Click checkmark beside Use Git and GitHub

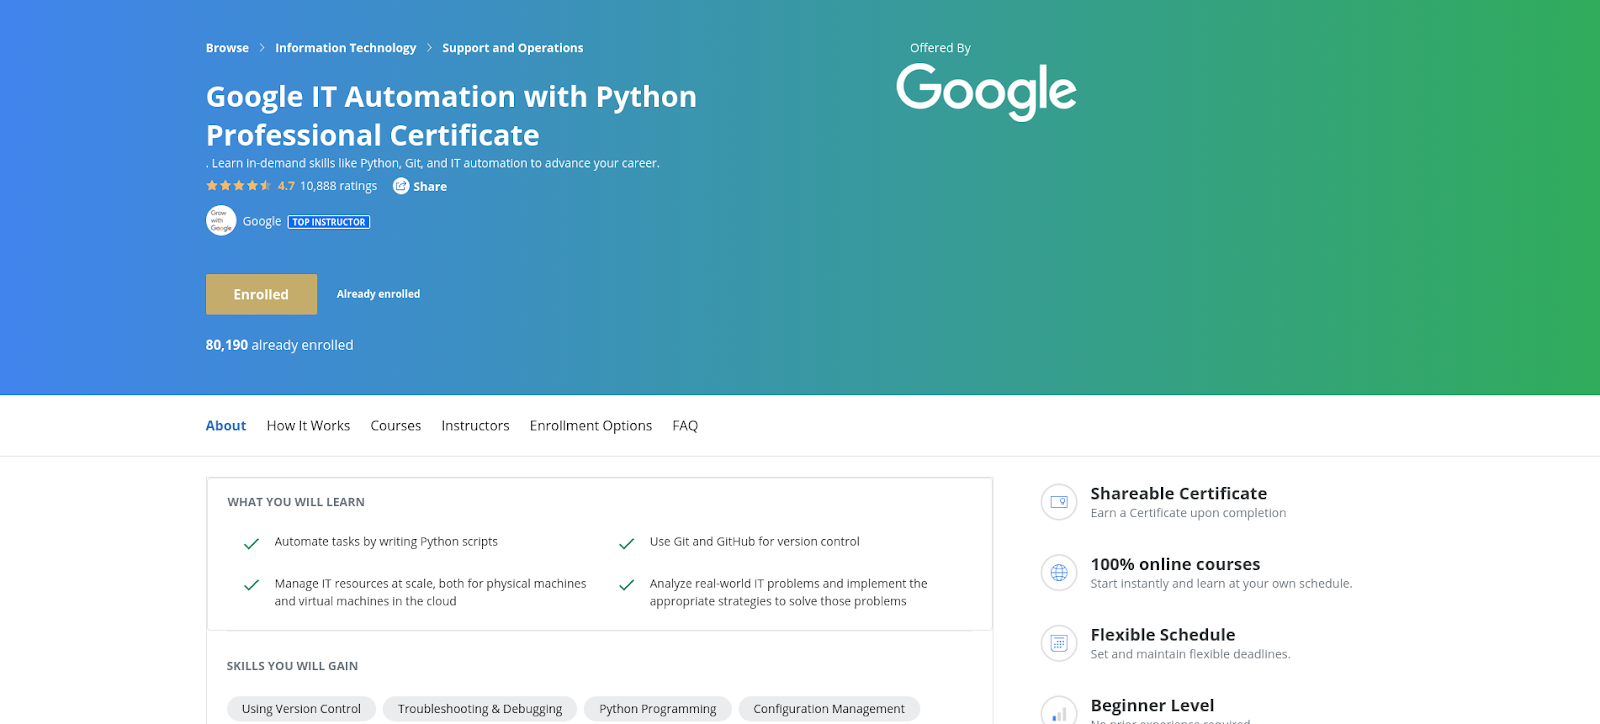(x=627, y=544)
